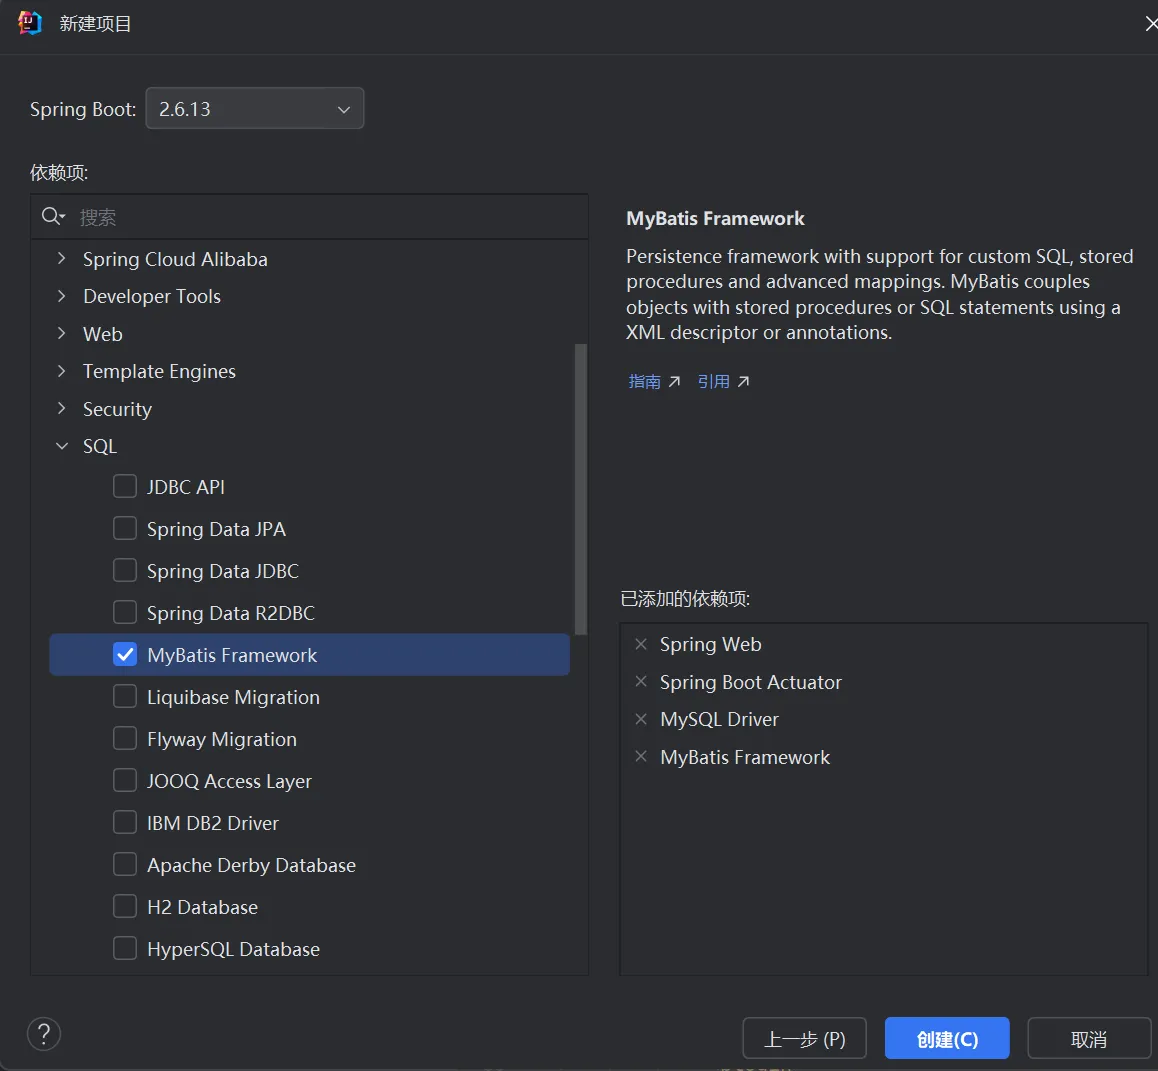Click the search magnifier icon
The width and height of the screenshot is (1158, 1071).
(52, 217)
